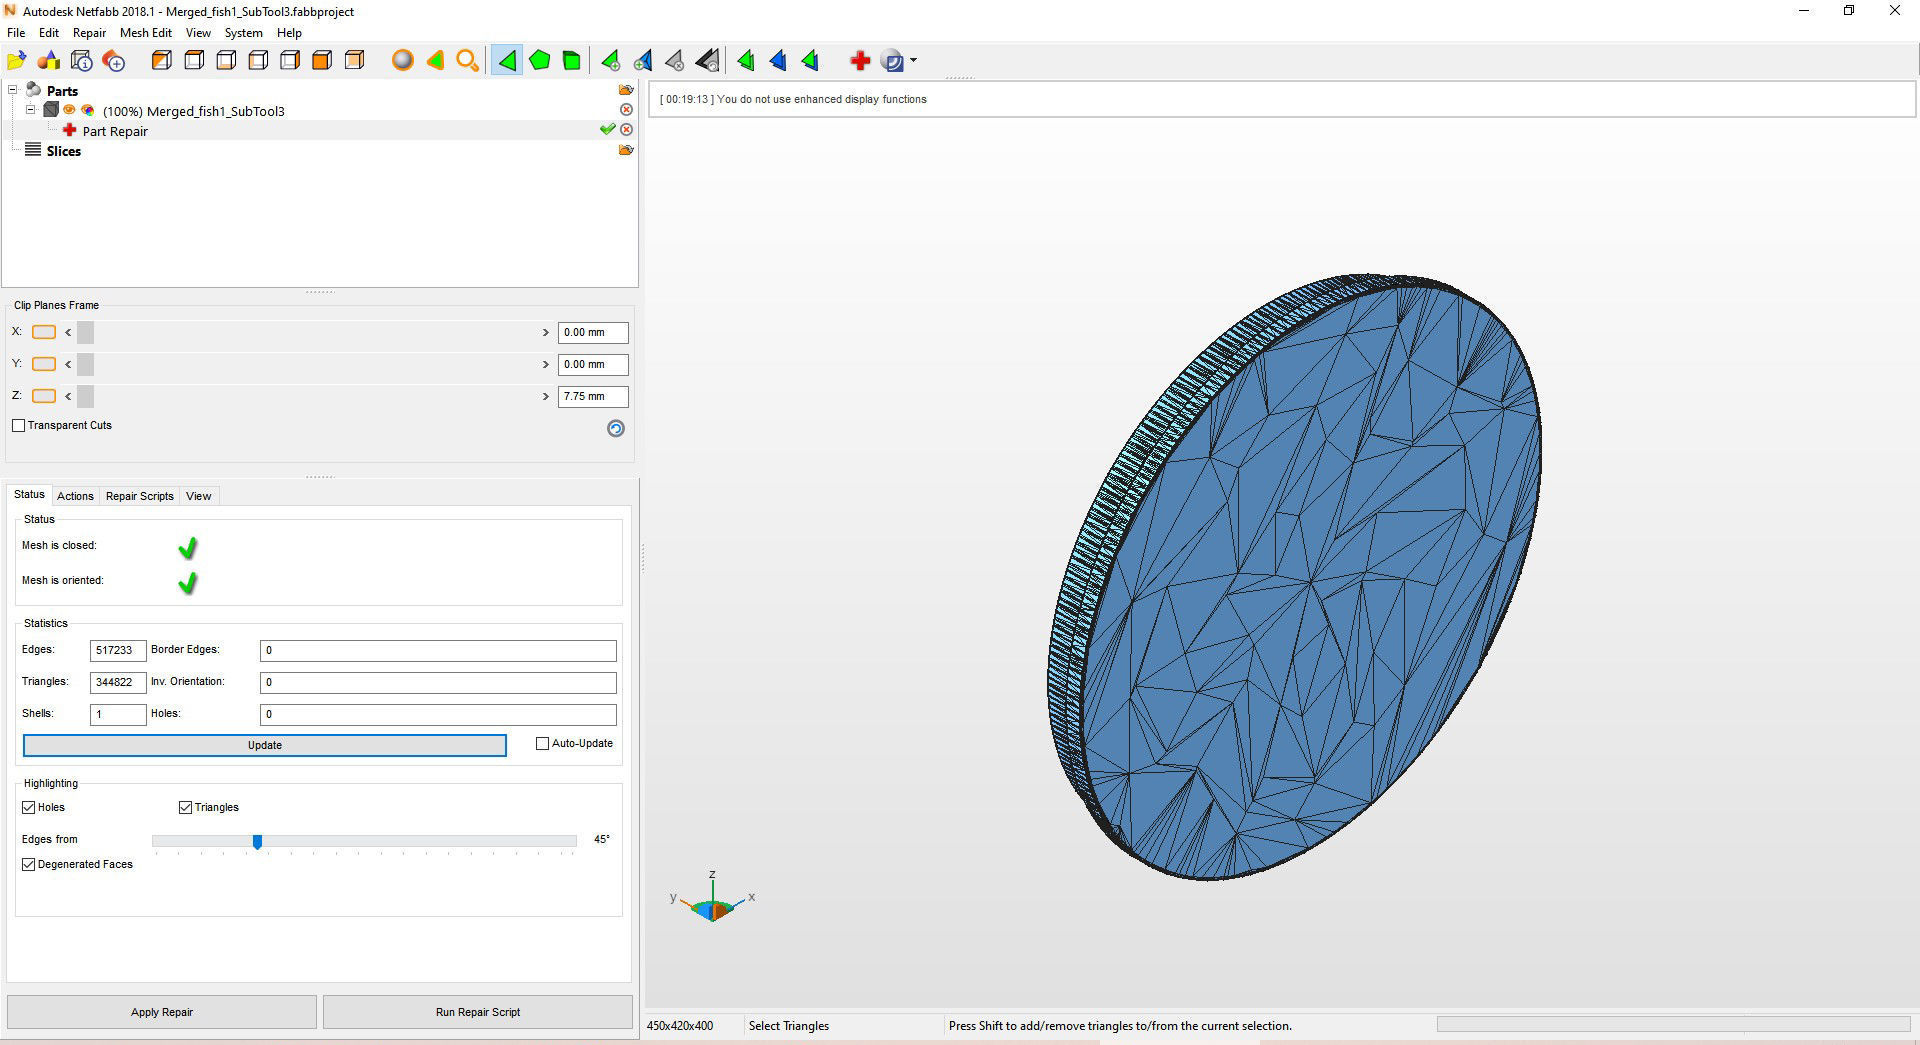
Task: Click the add part toolbar icon
Action: [114, 61]
